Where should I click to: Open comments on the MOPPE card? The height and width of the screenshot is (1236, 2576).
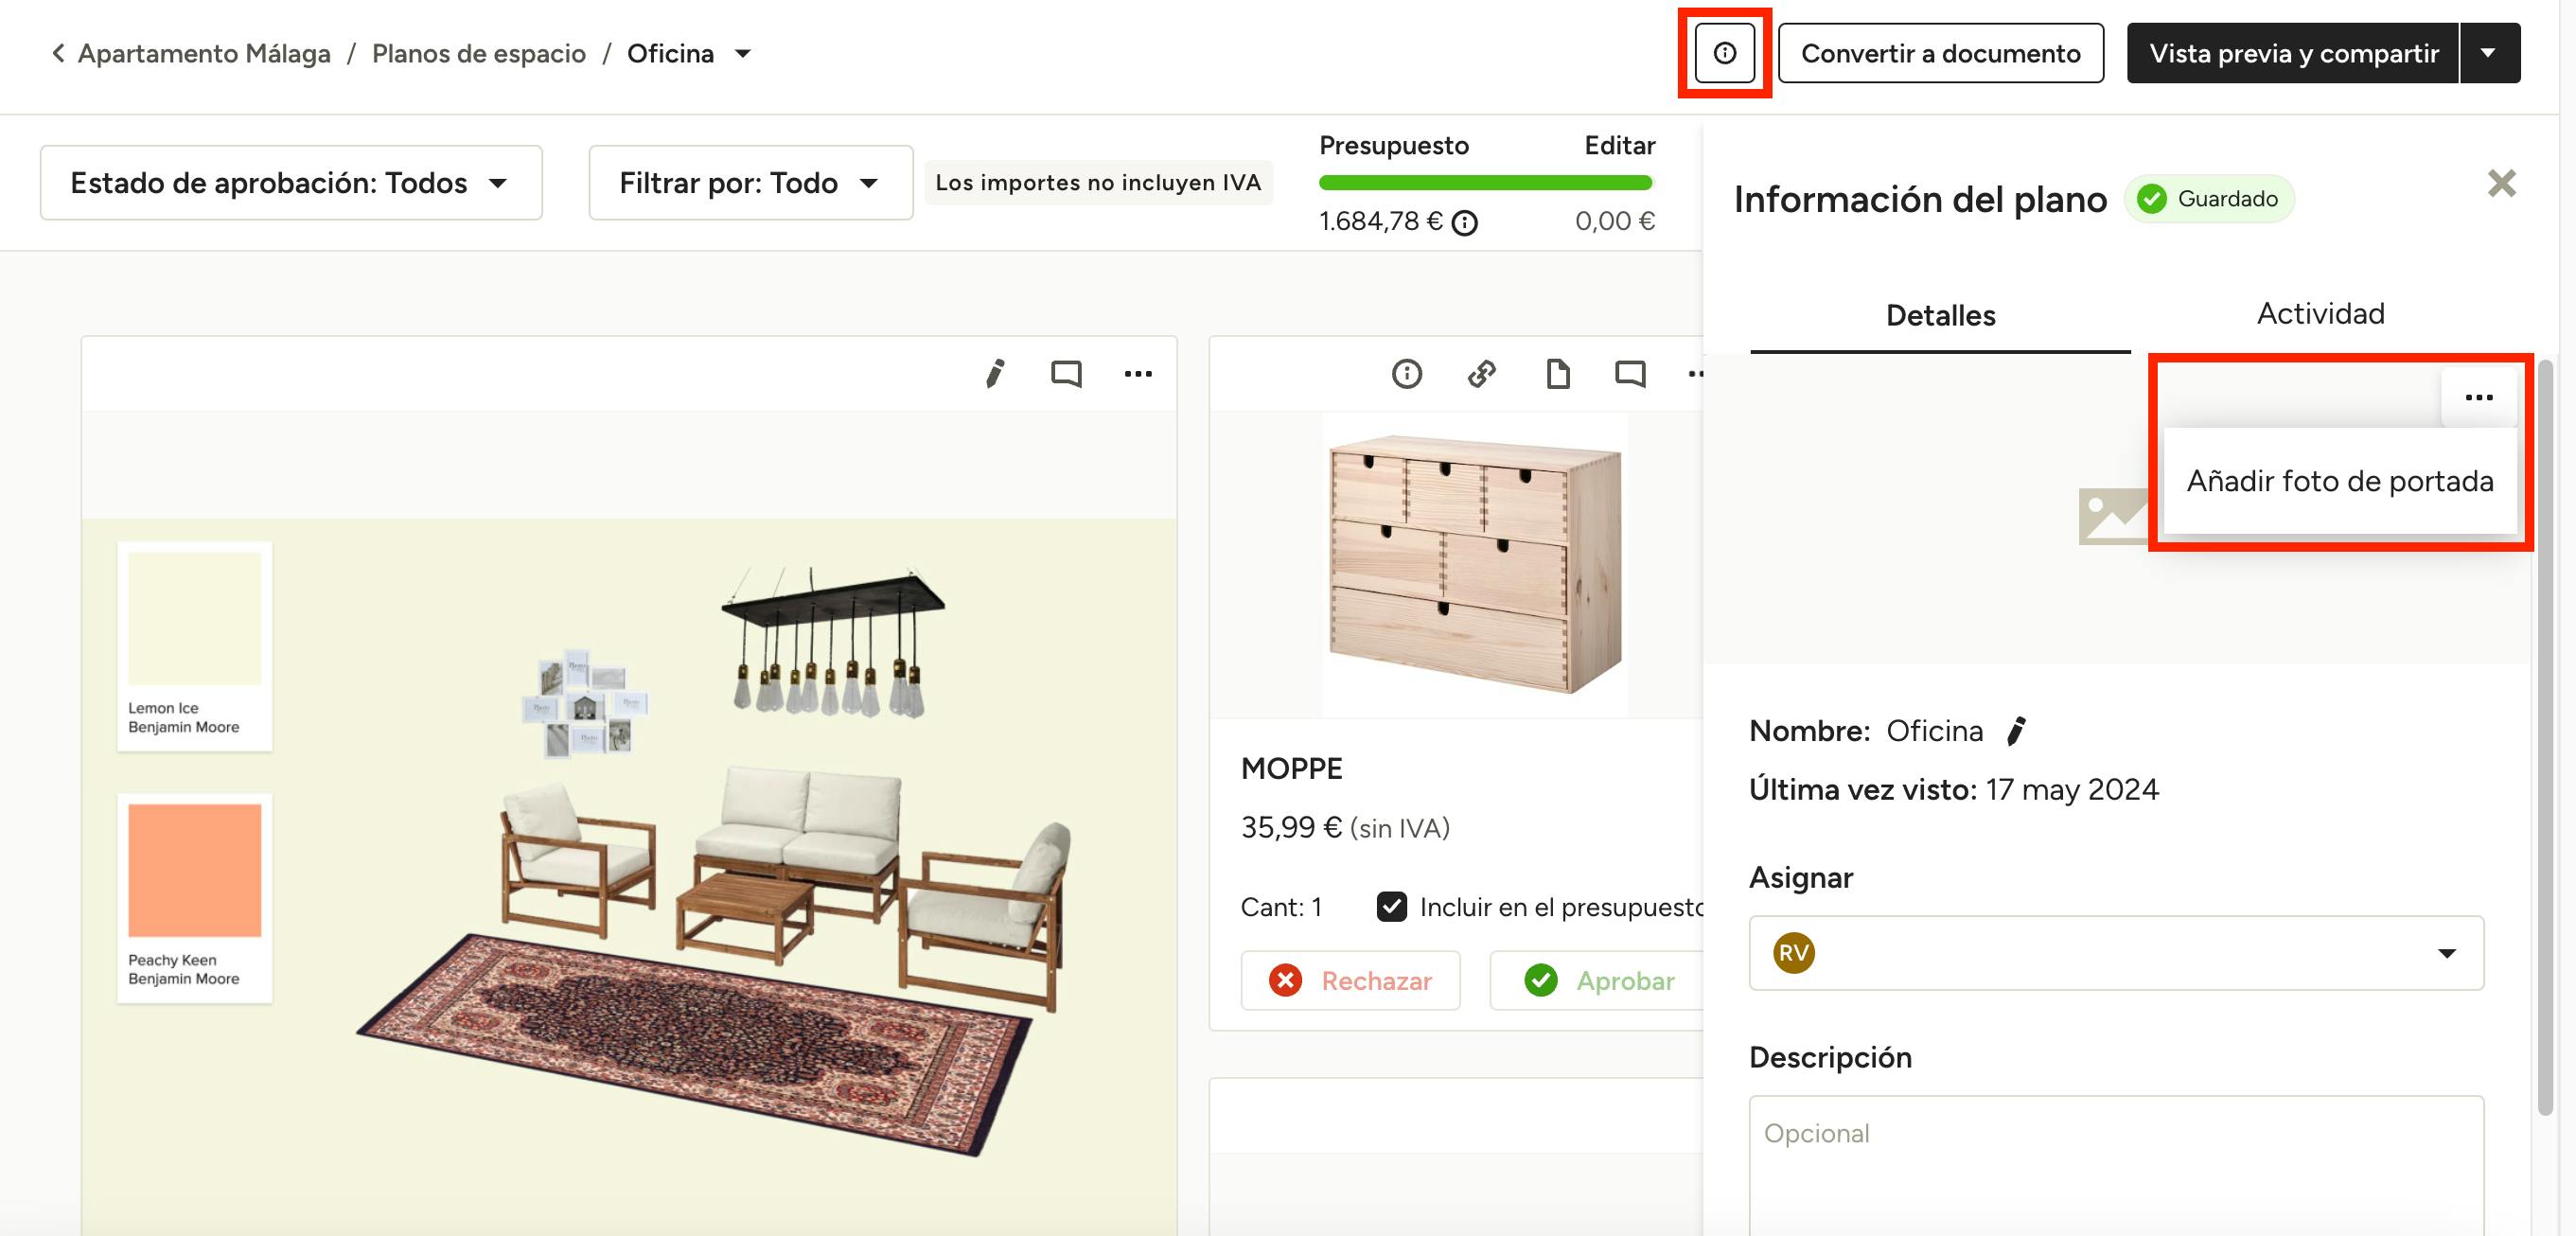click(1630, 374)
